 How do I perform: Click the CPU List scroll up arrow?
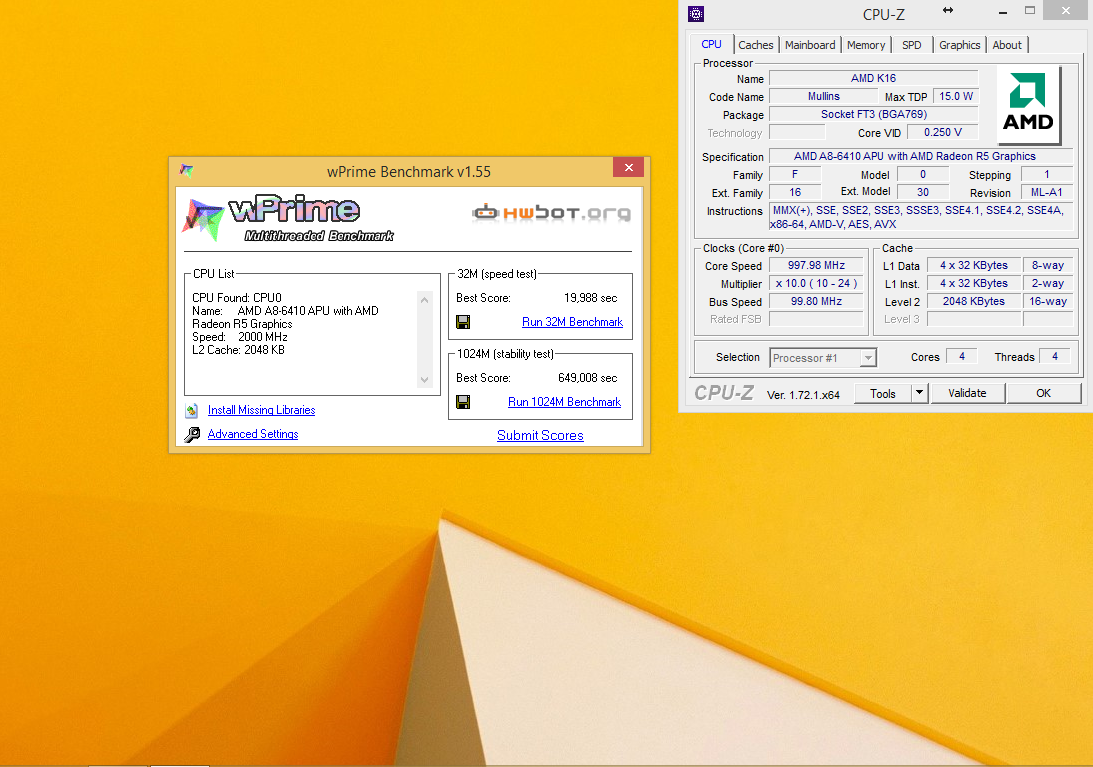(425, 300)
